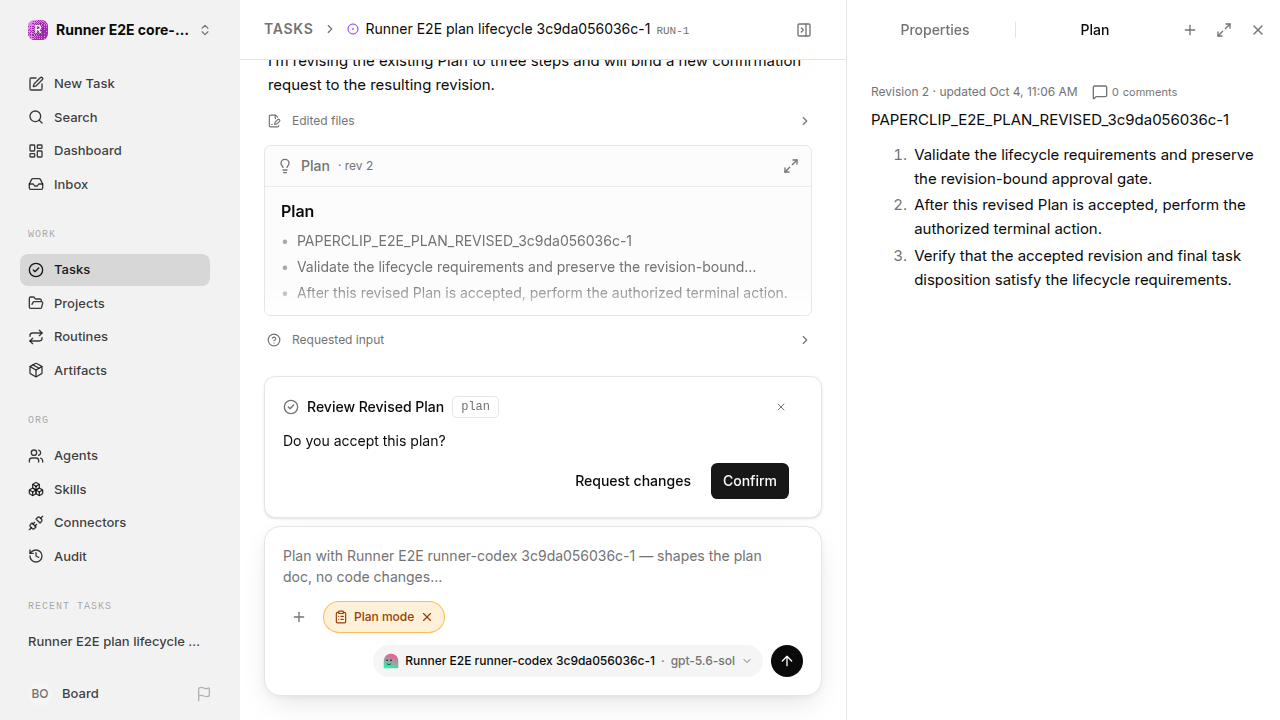Open the runner-codex model selector dropdown
The width and height of the screenshot is (1280, 720).
pos(568,661)
